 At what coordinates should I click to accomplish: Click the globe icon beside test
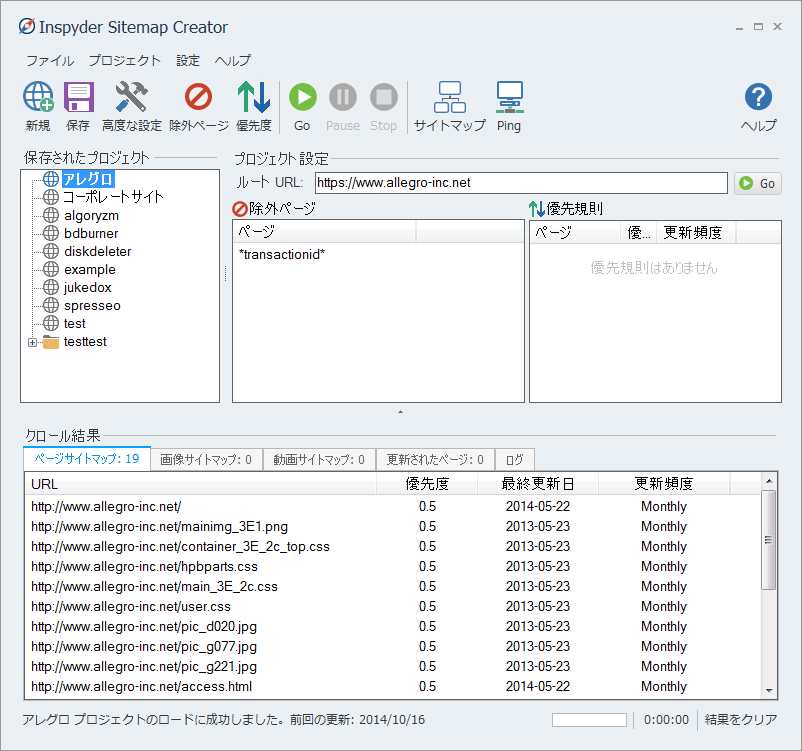click(51, 323)
